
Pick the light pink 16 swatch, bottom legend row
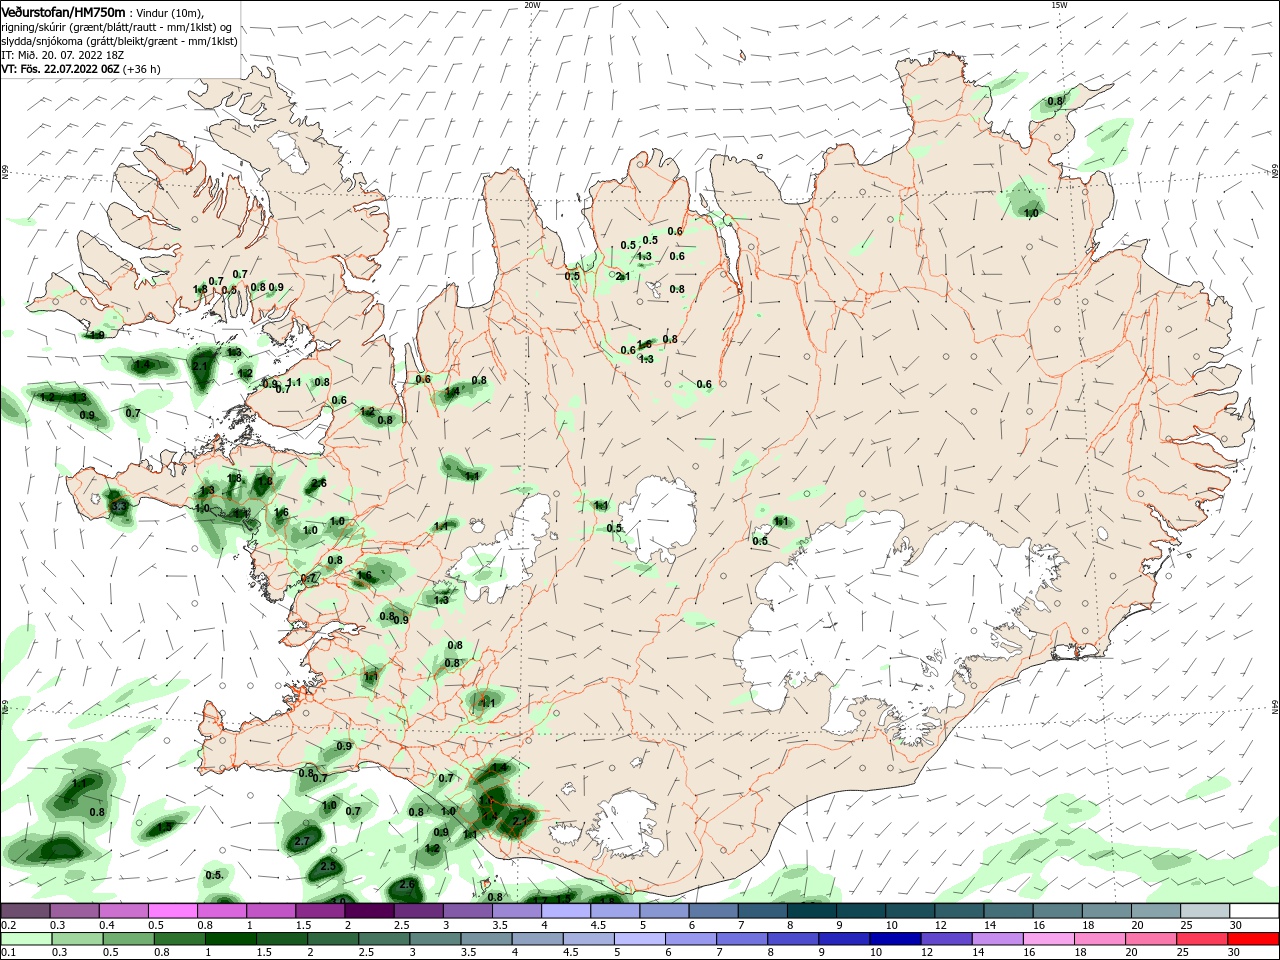point(1050,939)
